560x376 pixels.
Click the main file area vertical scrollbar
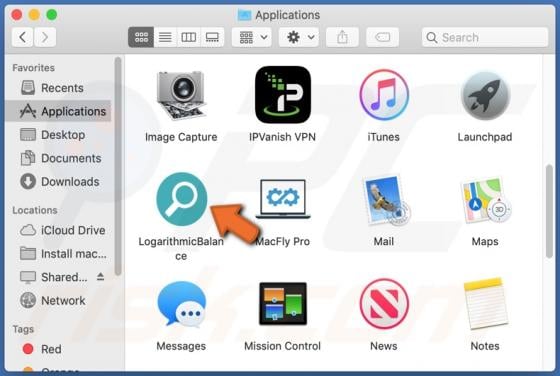tap(549, 211)
